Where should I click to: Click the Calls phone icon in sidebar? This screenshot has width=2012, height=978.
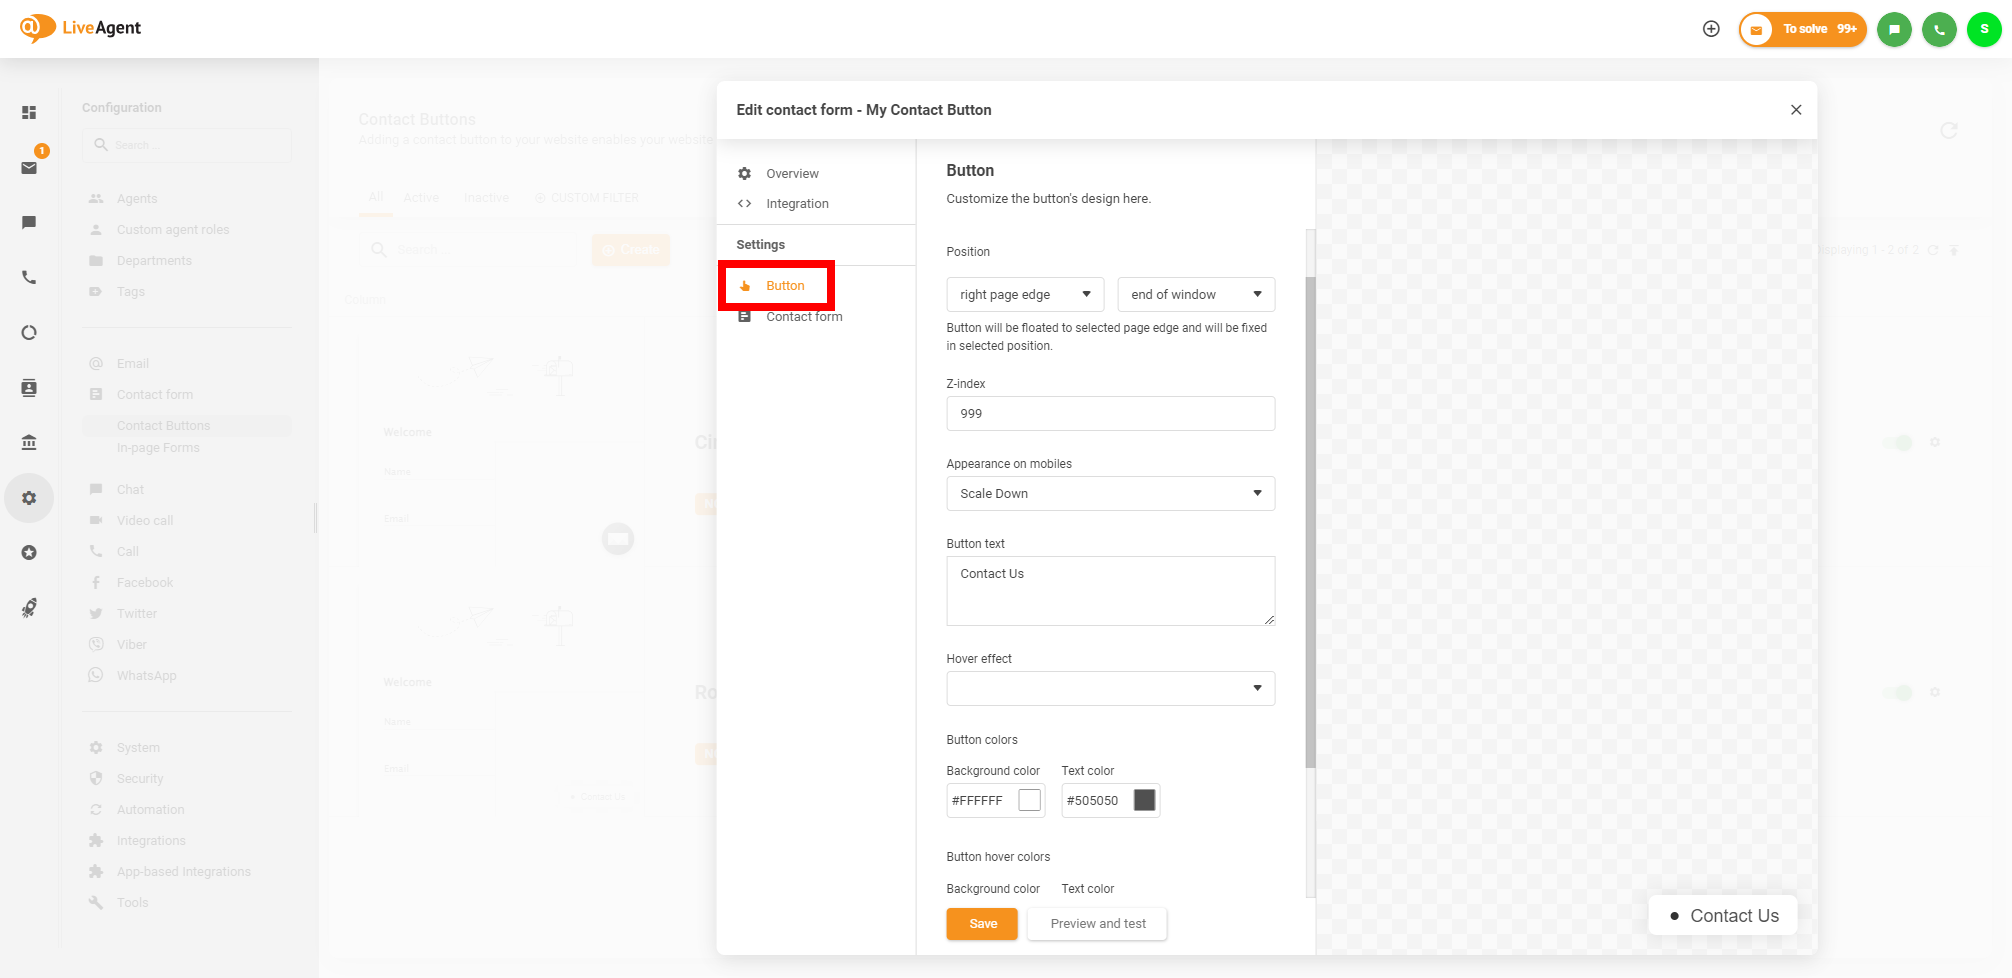pos(29,278)
